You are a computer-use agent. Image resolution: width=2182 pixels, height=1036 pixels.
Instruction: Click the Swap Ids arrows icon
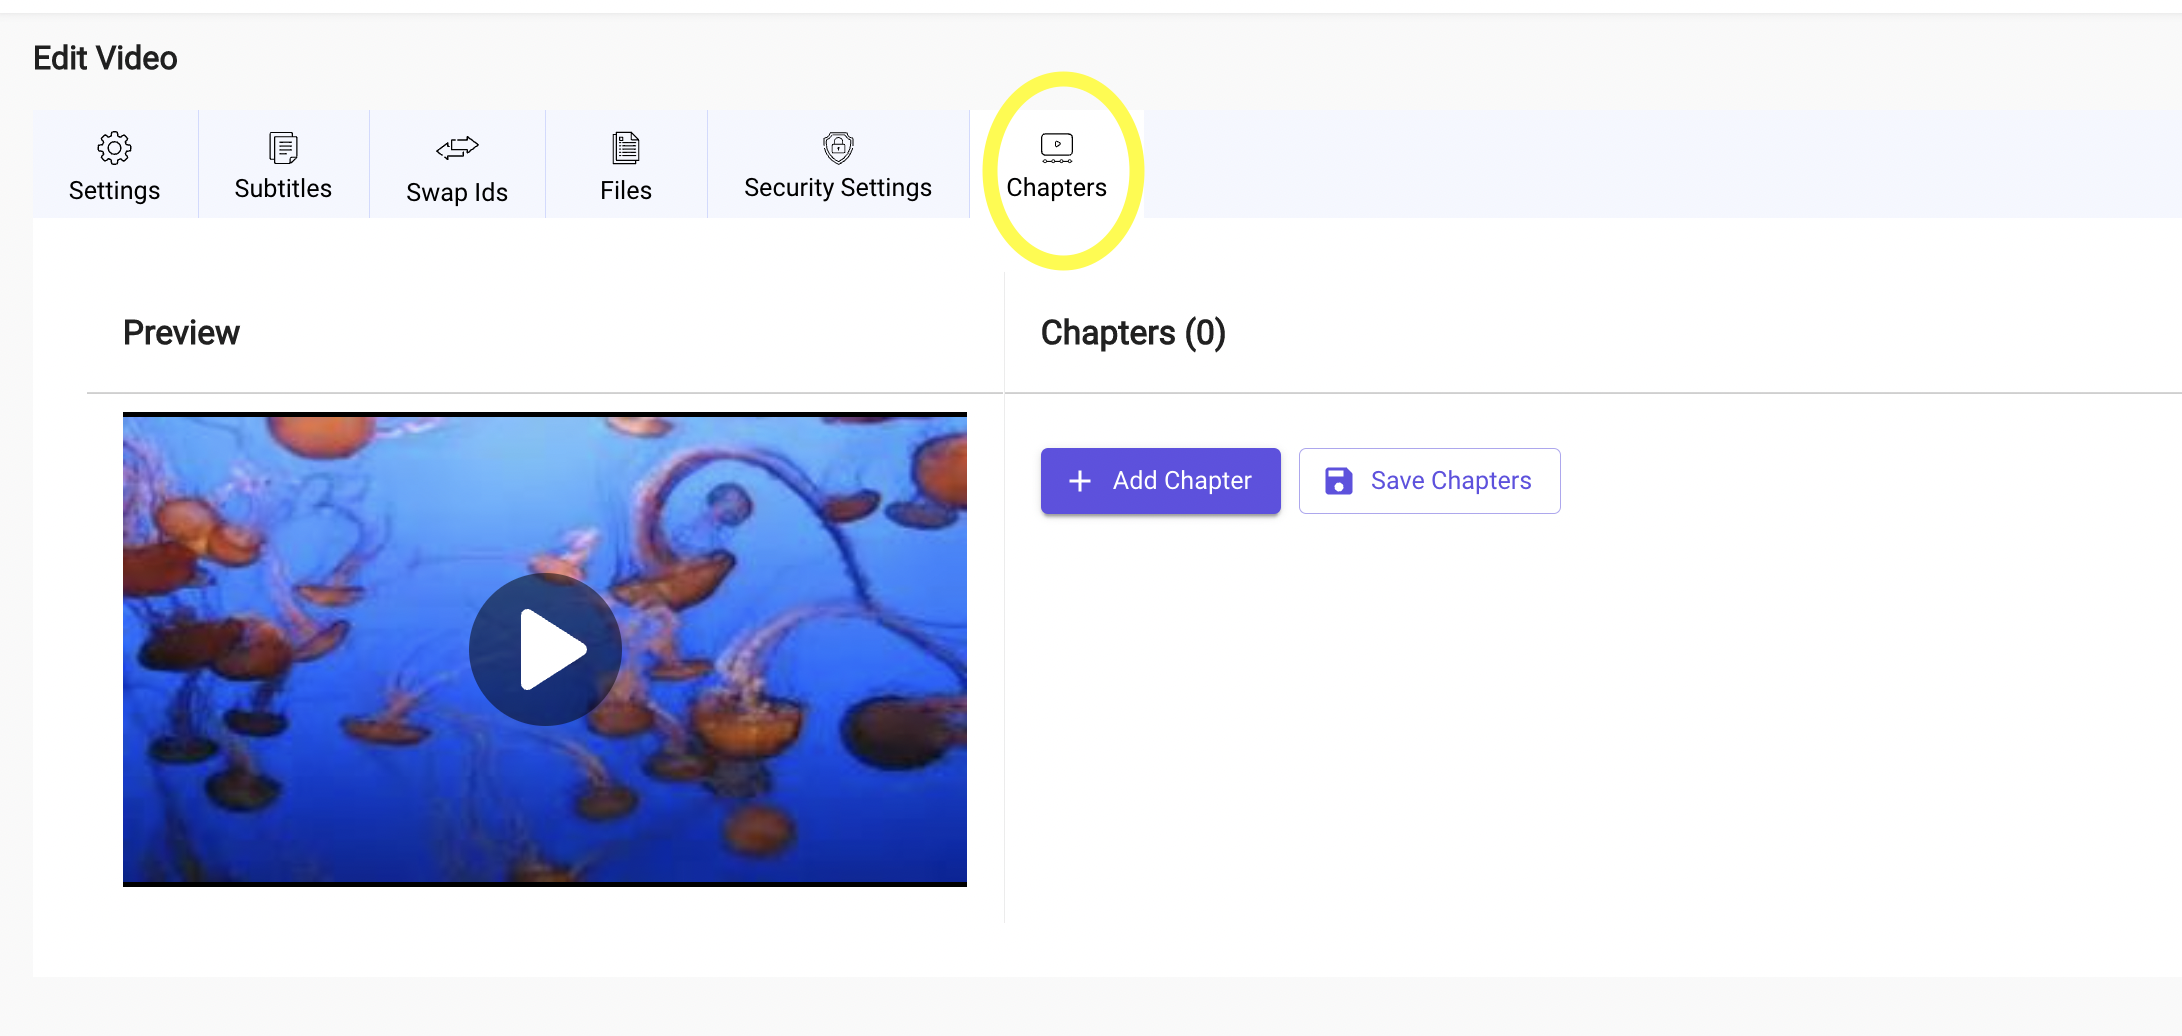[x=457, y=148]
